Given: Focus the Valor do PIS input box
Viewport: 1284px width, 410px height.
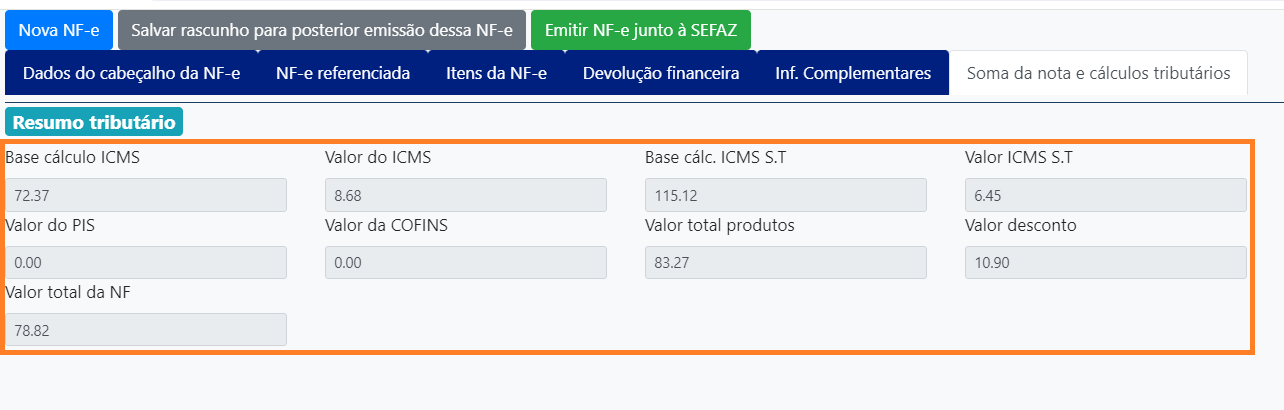Looking at the screenshot, I should 146,262.
